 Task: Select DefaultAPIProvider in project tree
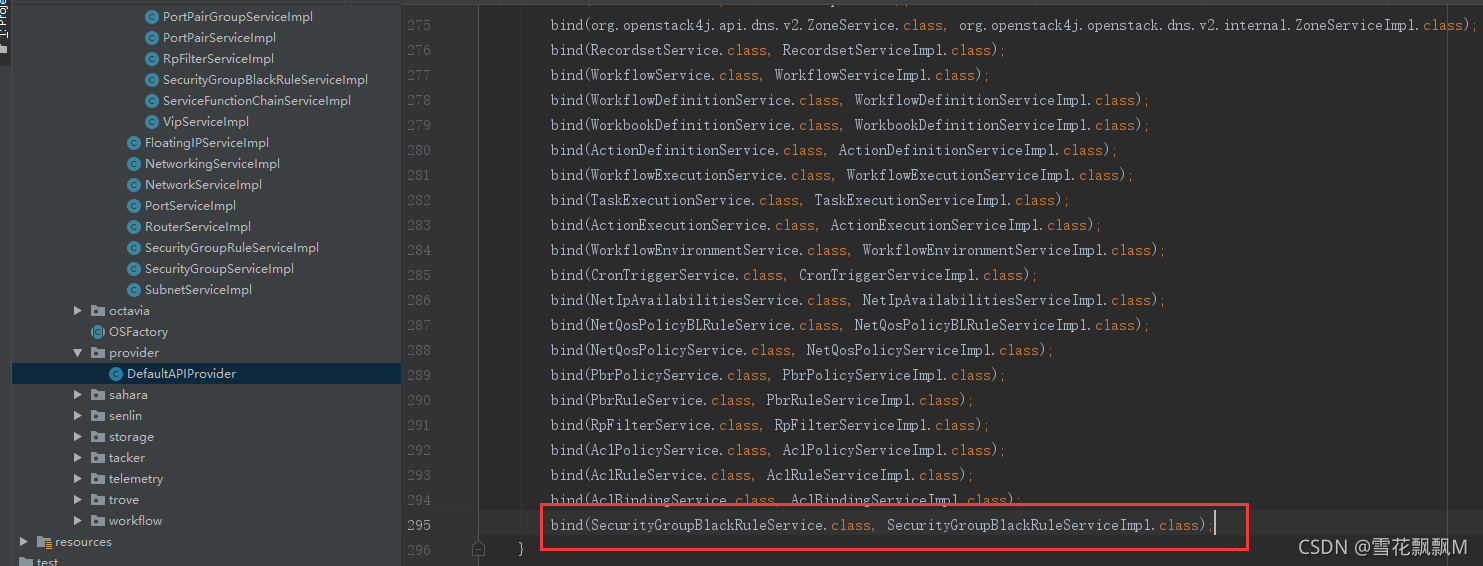[x=206, y=374]
